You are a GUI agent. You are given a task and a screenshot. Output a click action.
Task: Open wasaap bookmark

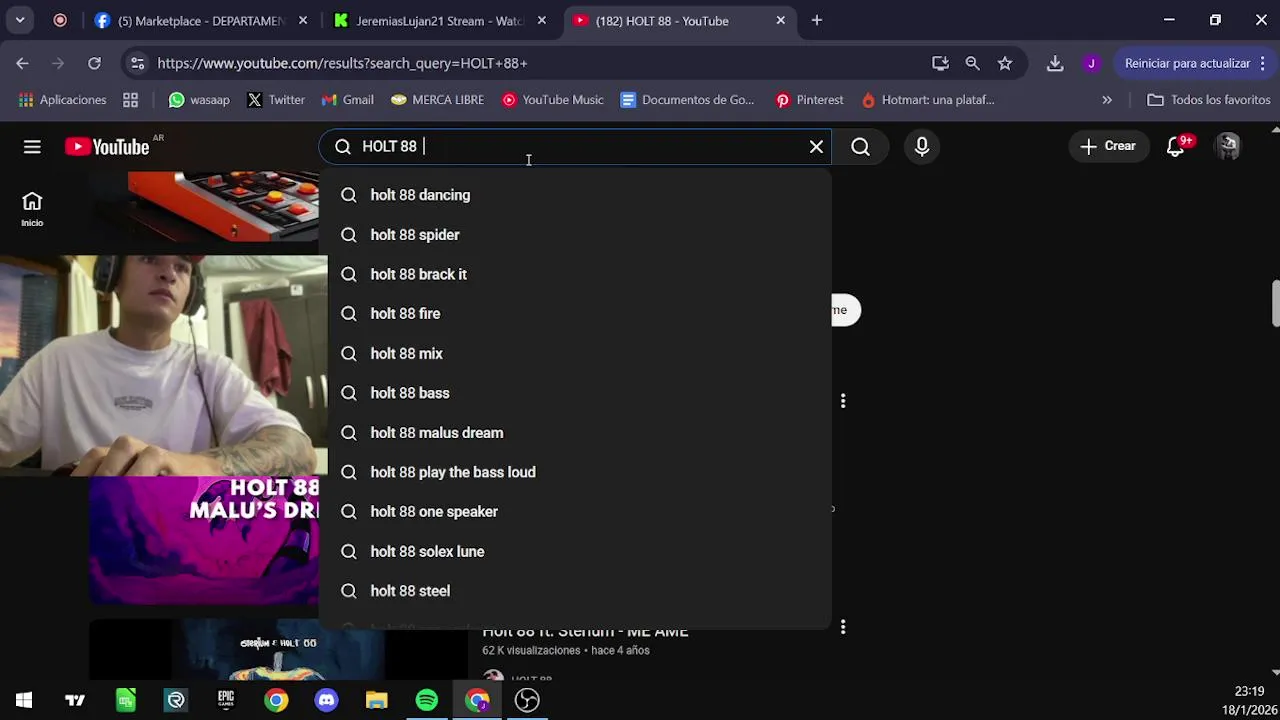199,100
